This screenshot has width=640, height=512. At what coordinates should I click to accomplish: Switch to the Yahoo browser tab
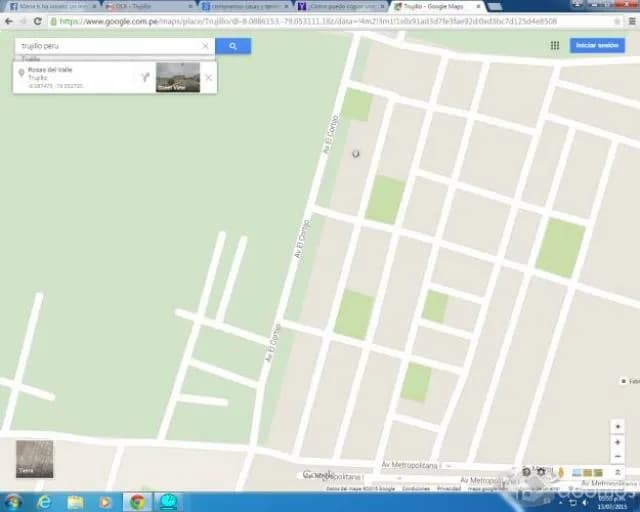(341, 7)
